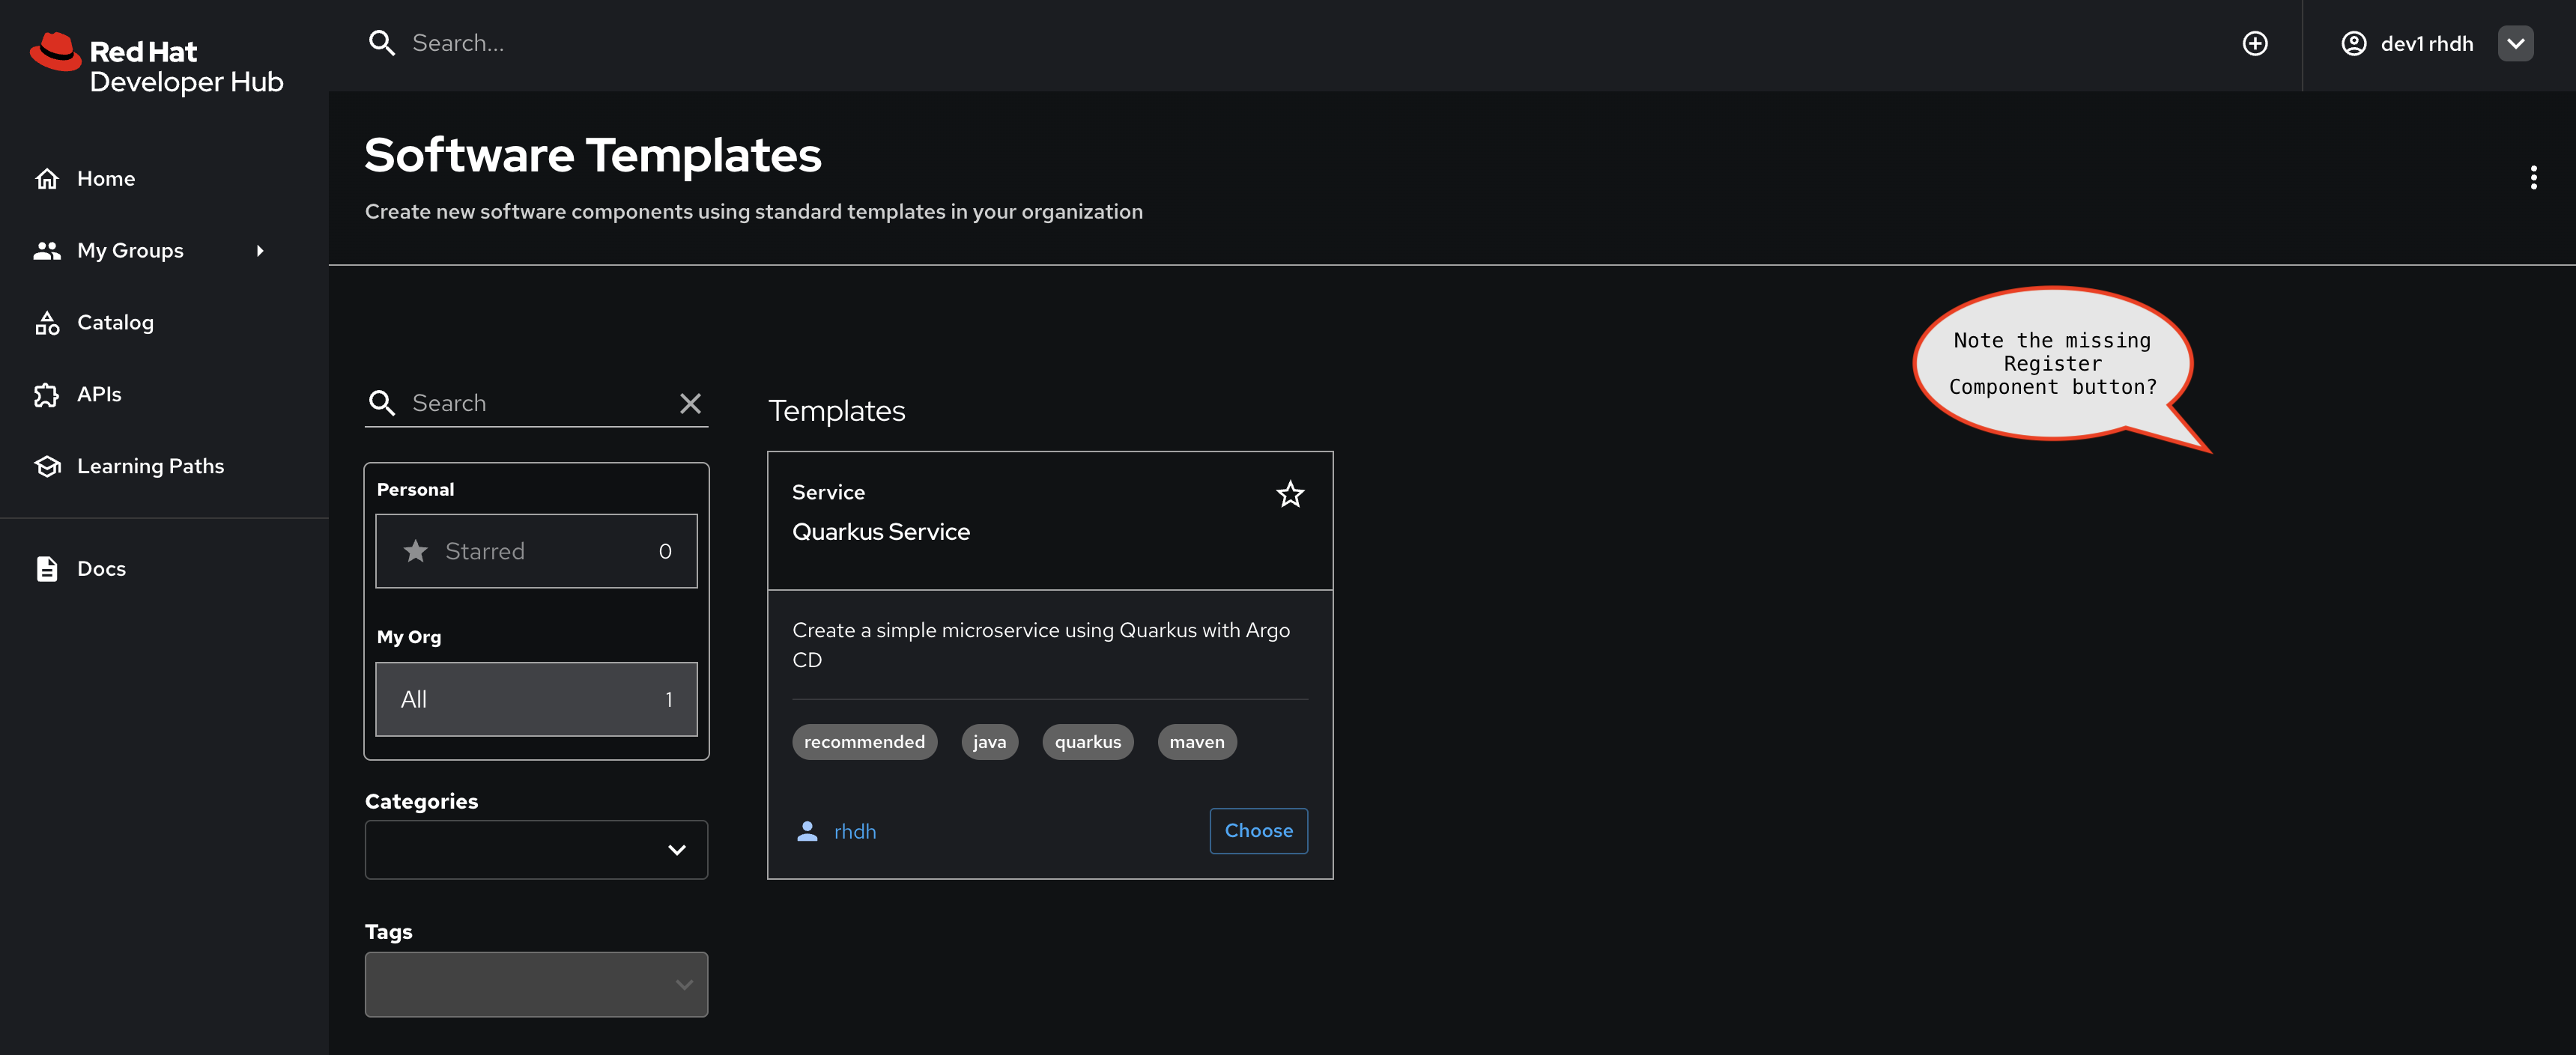Open the Categories dropdown
The height and width of the screenshot is (1055, 2576).
(x=536, y=850)
